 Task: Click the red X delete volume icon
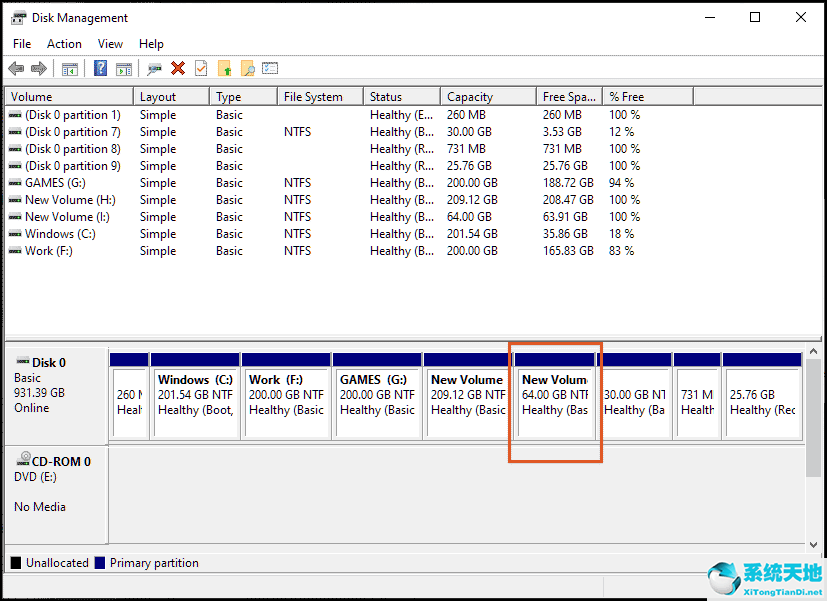coord(177,68)
